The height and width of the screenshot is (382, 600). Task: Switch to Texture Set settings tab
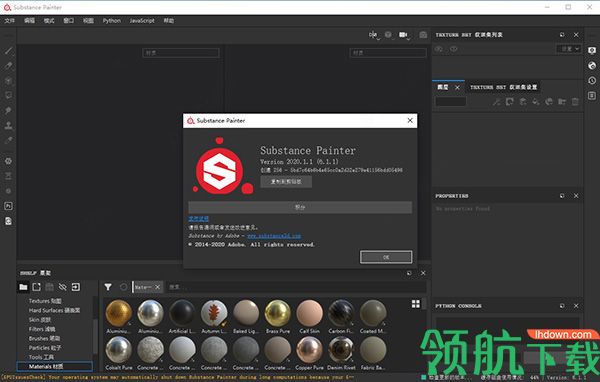point(504,87)
